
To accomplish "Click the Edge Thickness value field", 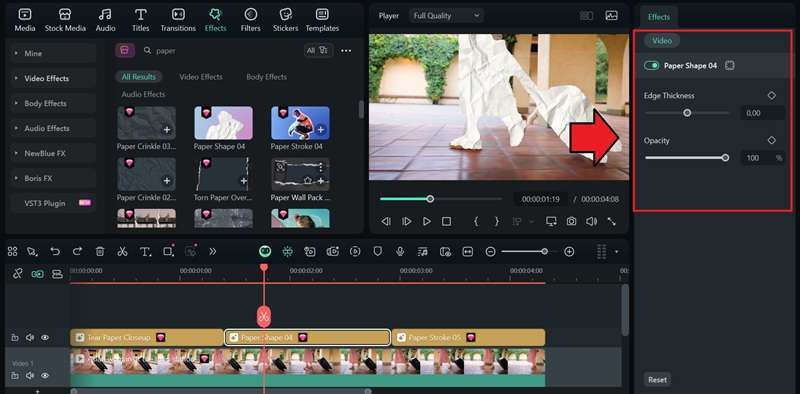I will (x=762, y=113).
